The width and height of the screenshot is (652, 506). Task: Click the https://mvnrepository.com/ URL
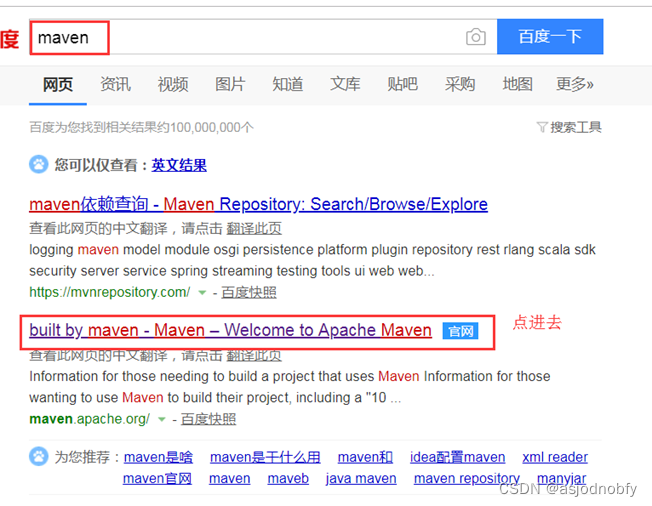pos(110,292)
